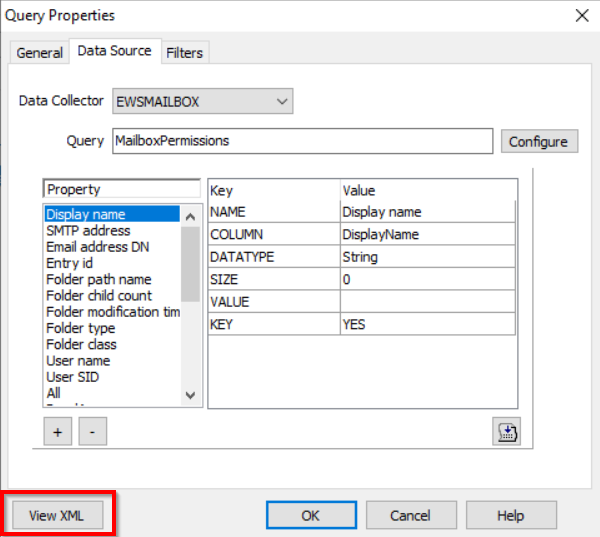Click the COLUMN key cell
The height and width of the screenshot is (537, 600).
tap(274, 234)
